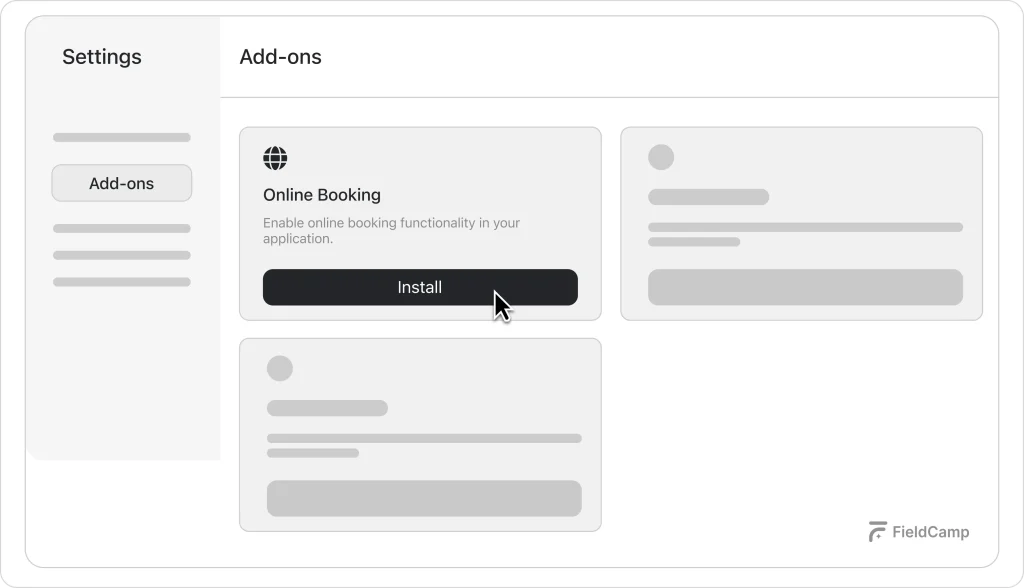This screenshot has height=588, width=1024.
Task: Click the FieldCamp brand mark in the corner
Action: tap(877, 531)
